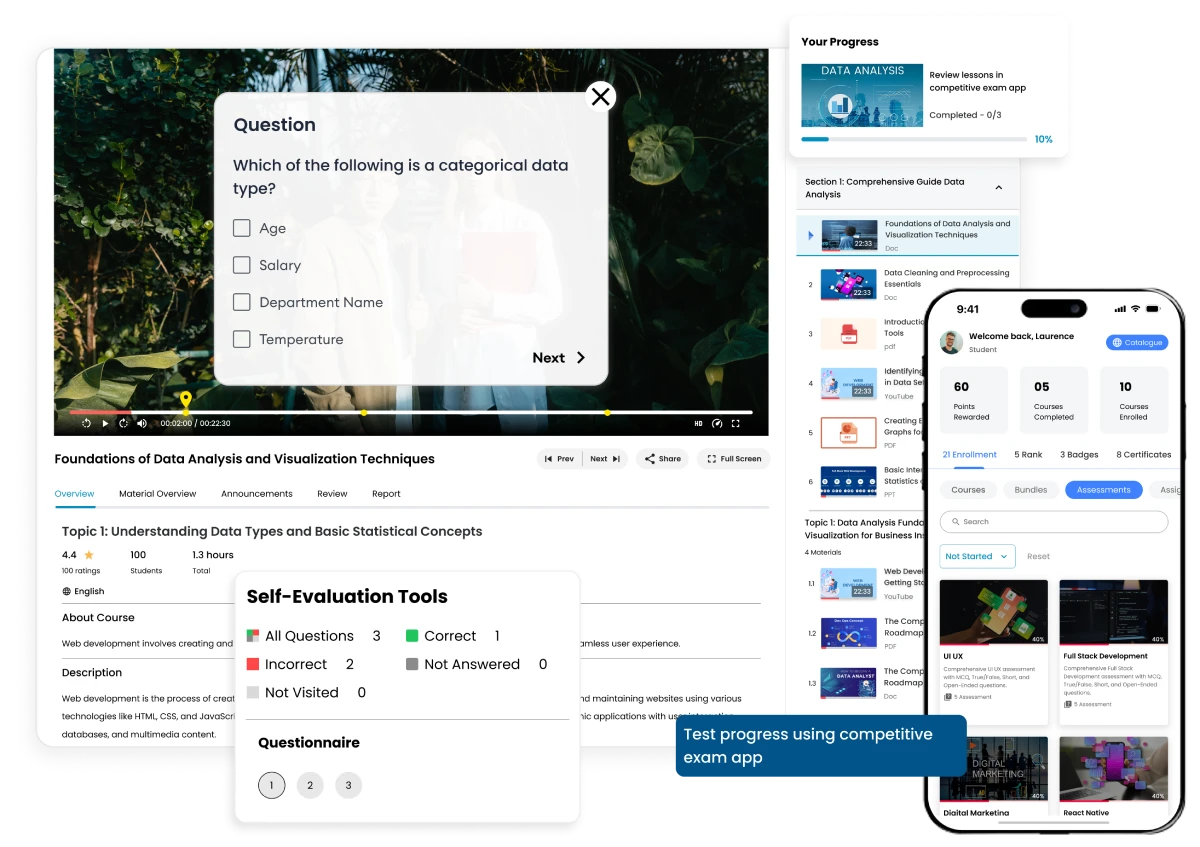The image size is (1200, 847).
Task: Go to questionnaire item 2
Action: 310,785
